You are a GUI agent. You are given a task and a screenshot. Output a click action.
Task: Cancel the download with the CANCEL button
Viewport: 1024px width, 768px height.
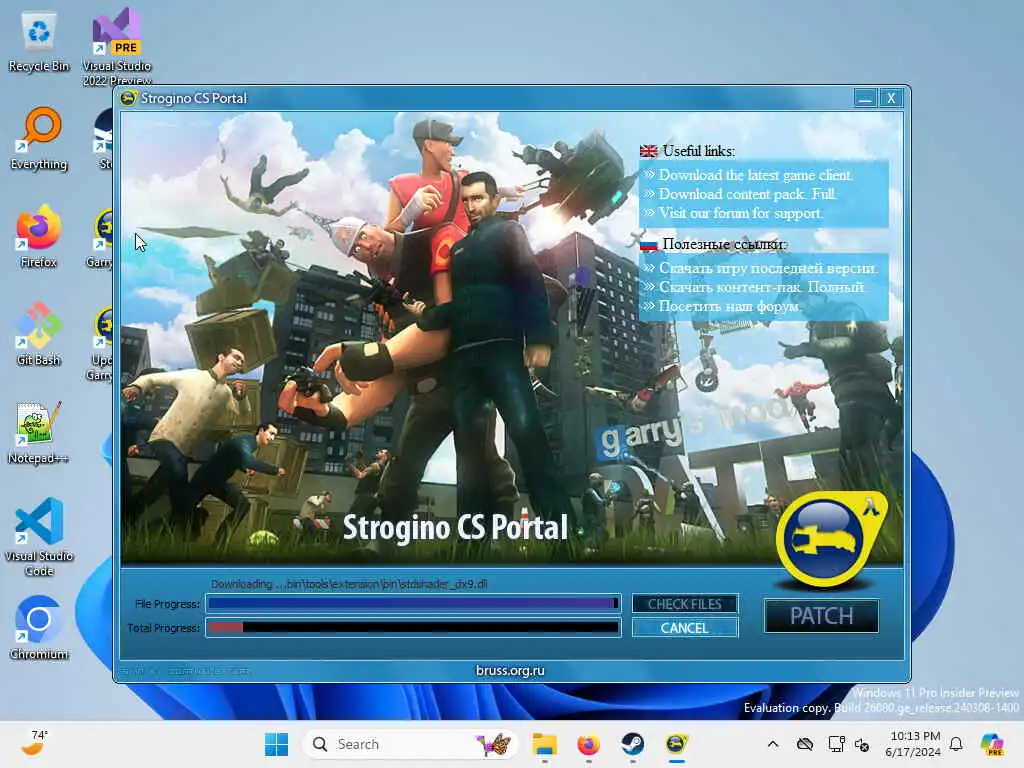tap(685, 628)
